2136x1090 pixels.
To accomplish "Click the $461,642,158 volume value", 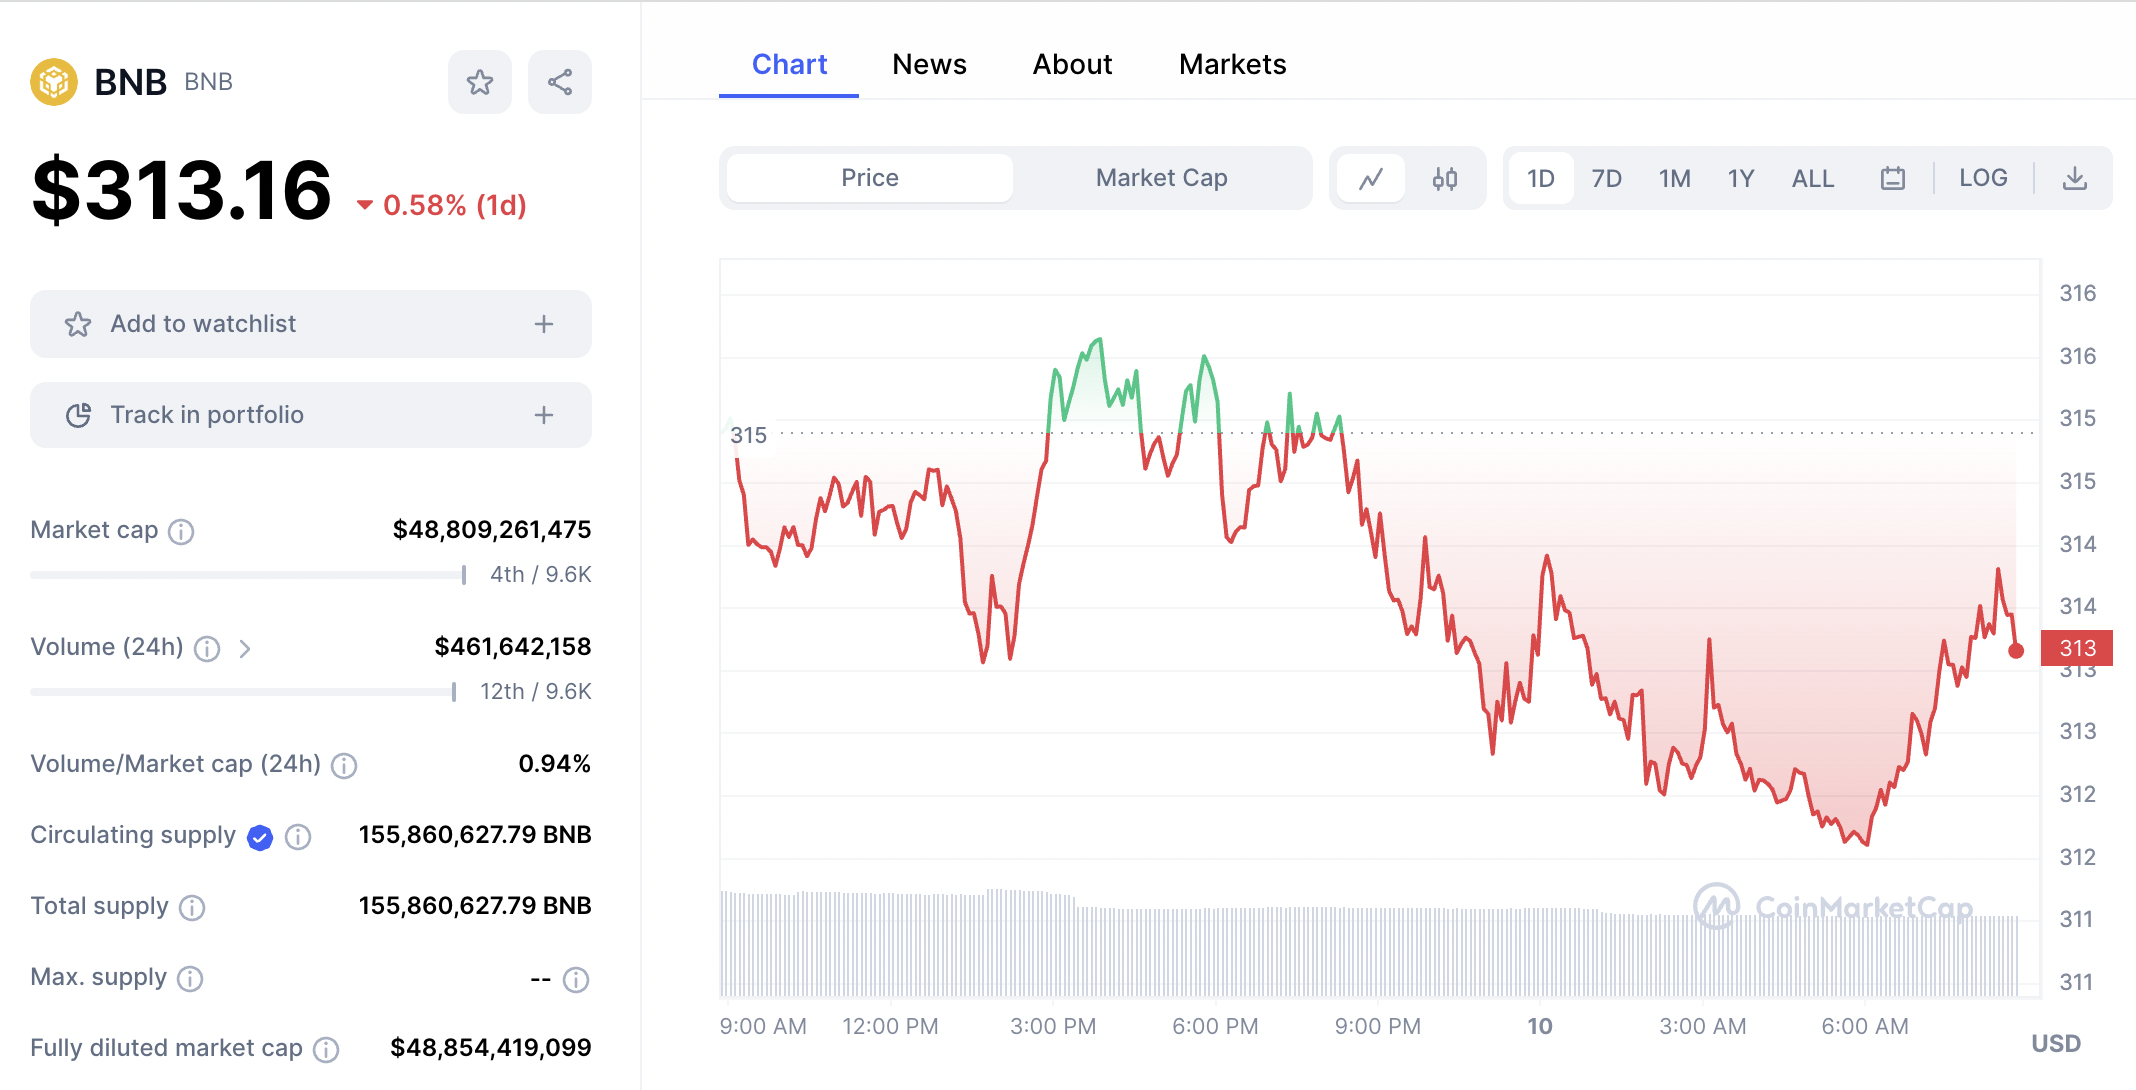I will click(513, 647).
